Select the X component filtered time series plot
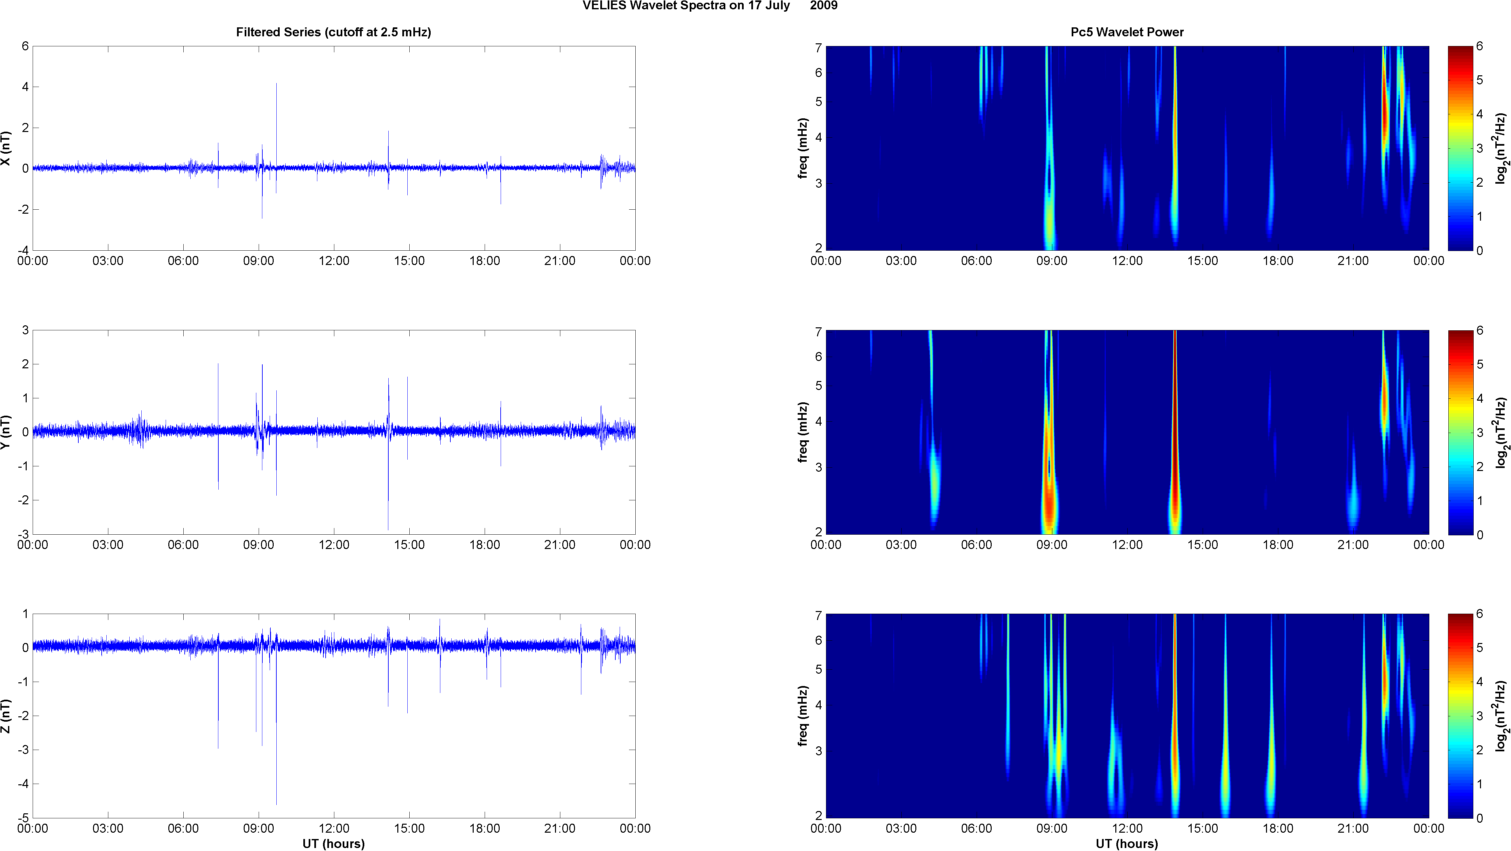Image resolution: width=1511 pixels, height=851 pixels. 334,148
